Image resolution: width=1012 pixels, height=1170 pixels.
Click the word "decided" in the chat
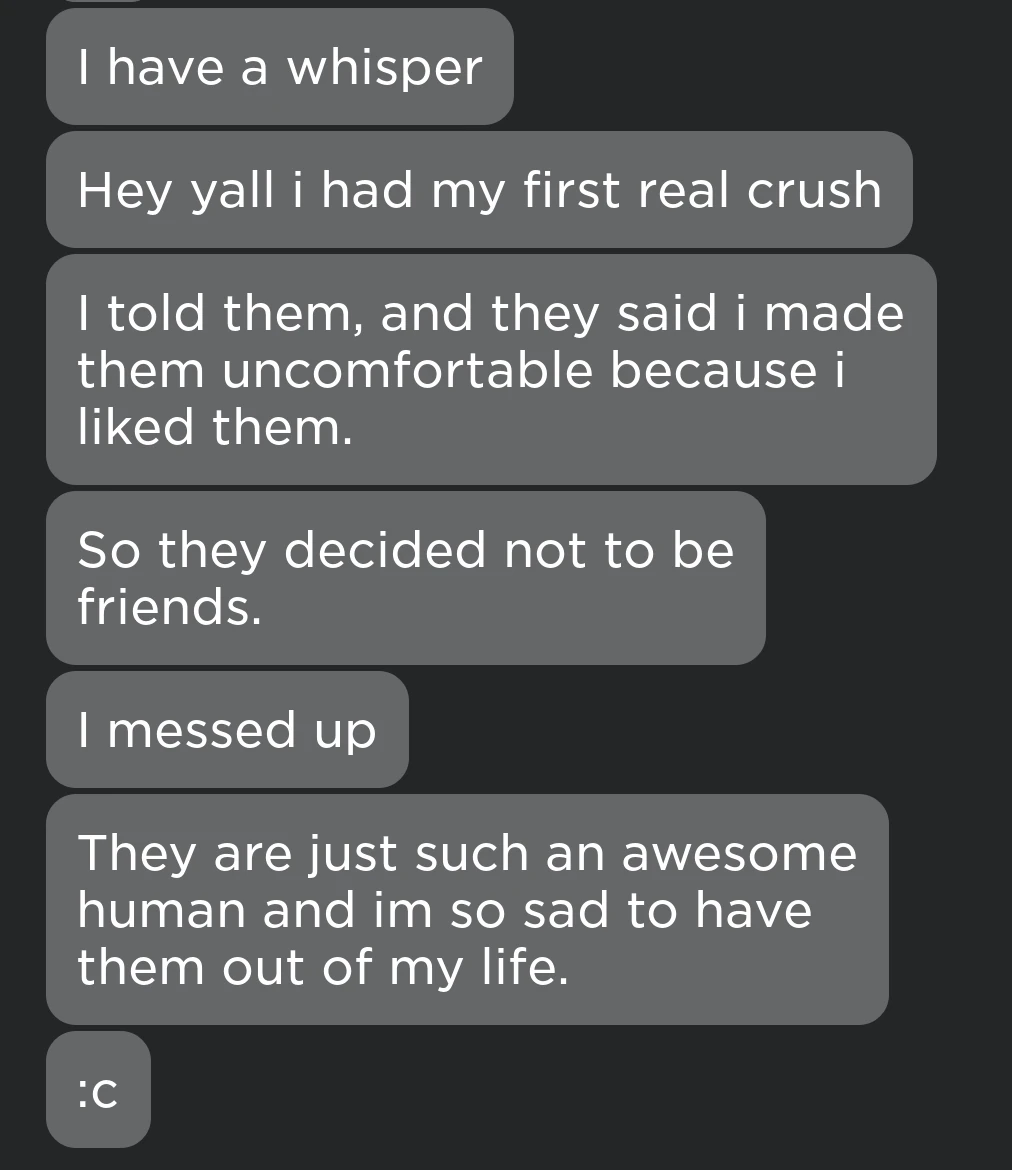click(378, 550)
